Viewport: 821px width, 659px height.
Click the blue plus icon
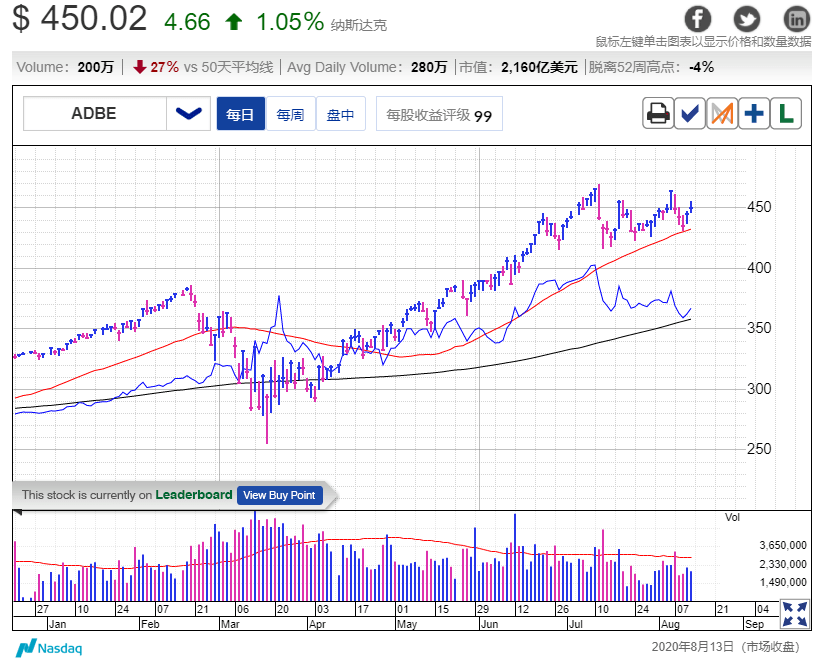754,113
